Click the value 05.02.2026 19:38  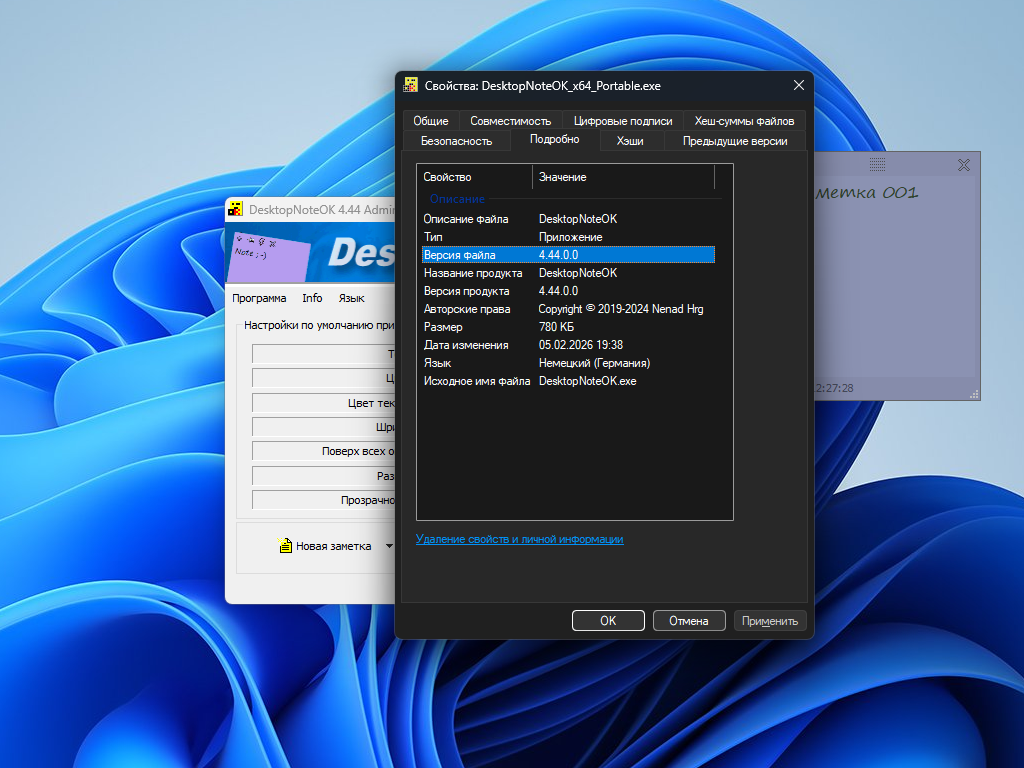tap(581, 345)
